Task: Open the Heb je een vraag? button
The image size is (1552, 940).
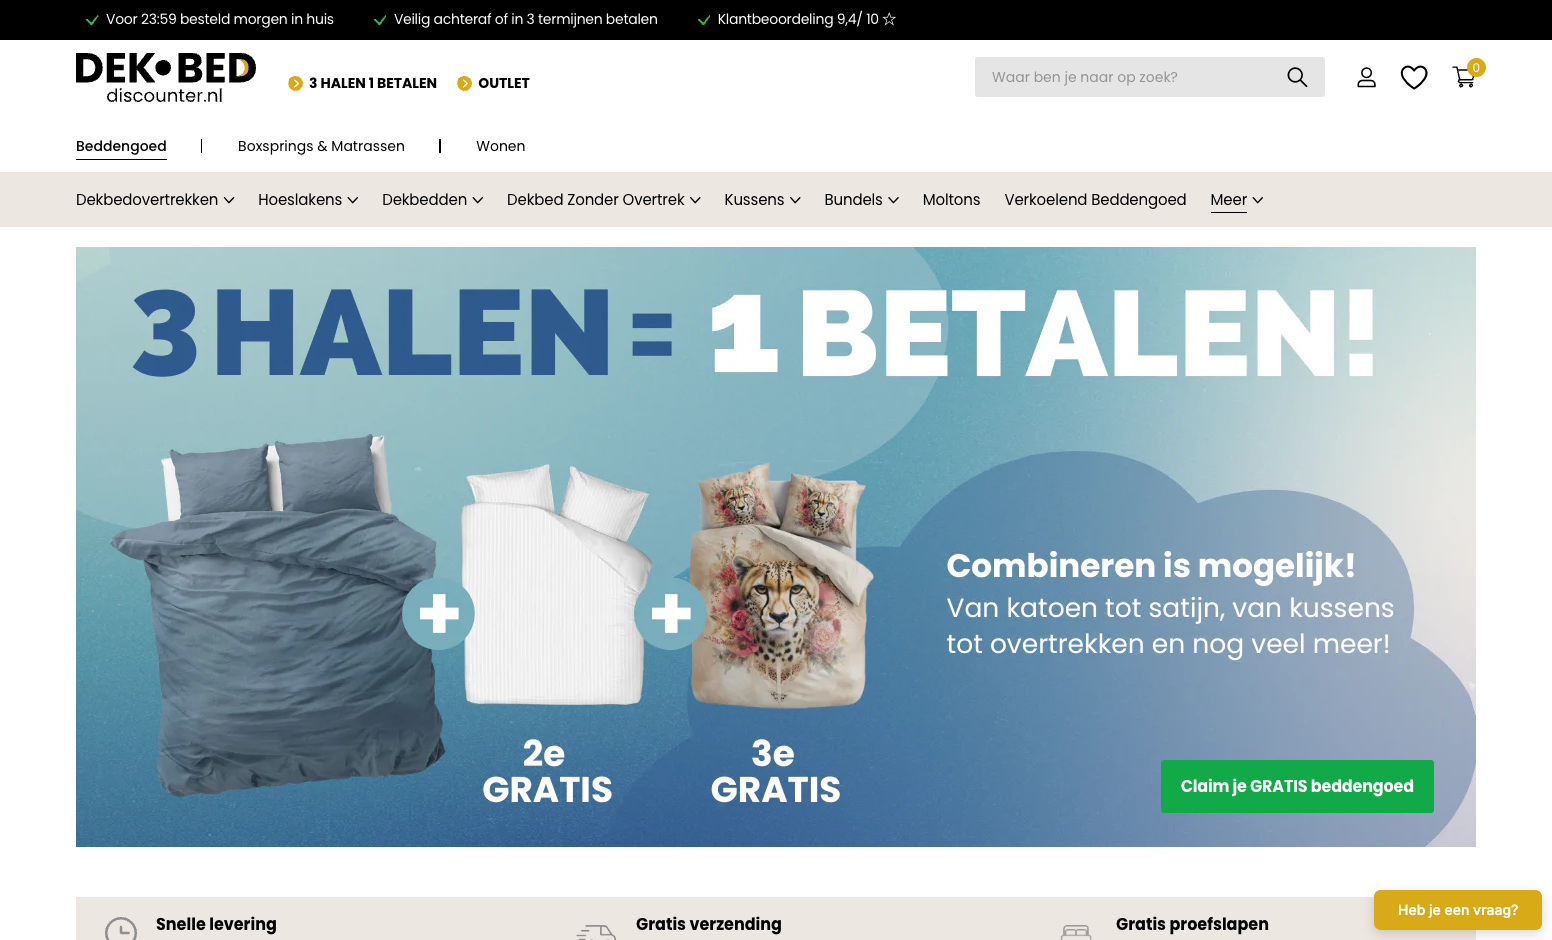Action: click(1457, 910)
